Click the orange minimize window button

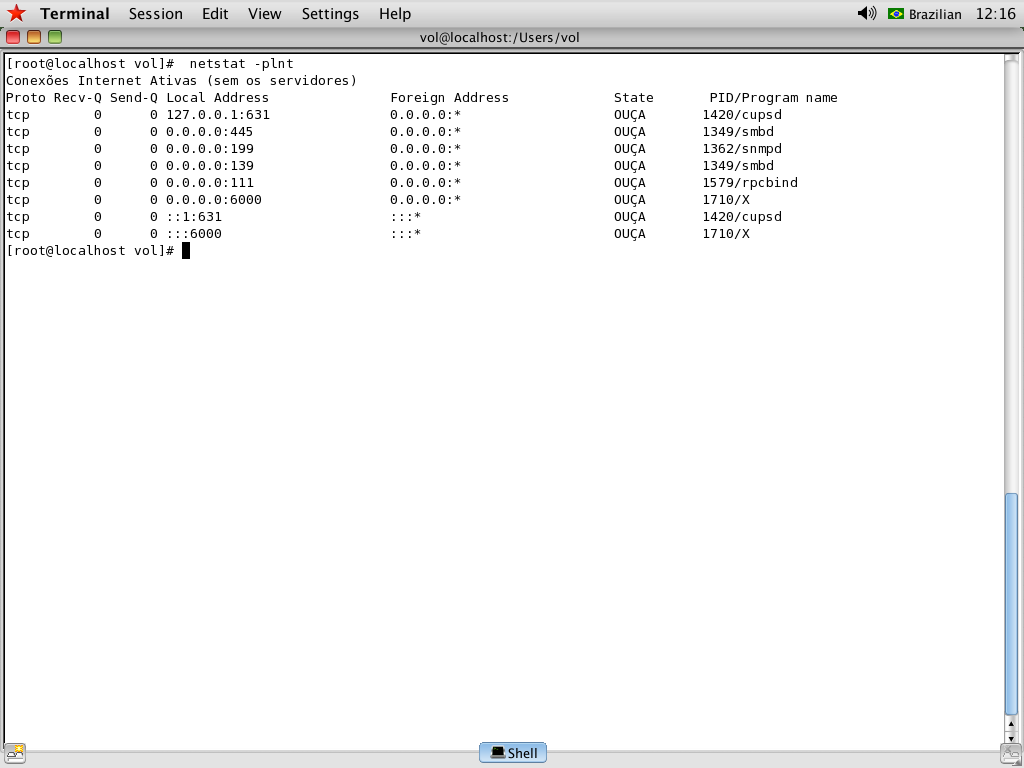click(x=34, y=37)
